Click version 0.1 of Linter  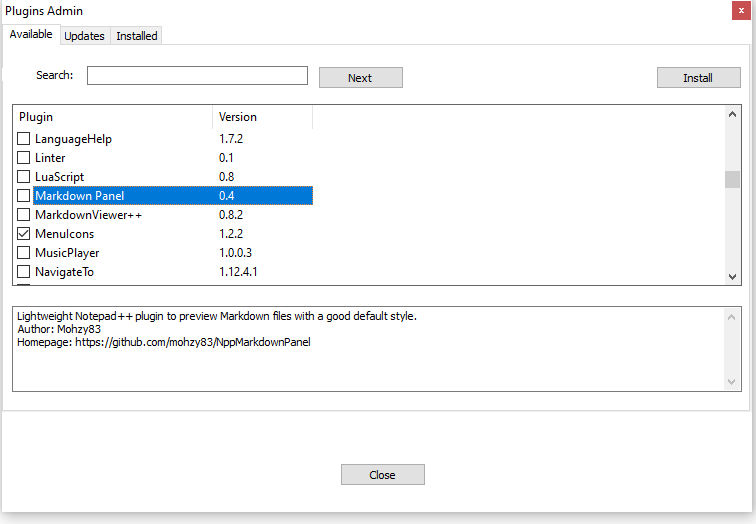click(226, 158)
